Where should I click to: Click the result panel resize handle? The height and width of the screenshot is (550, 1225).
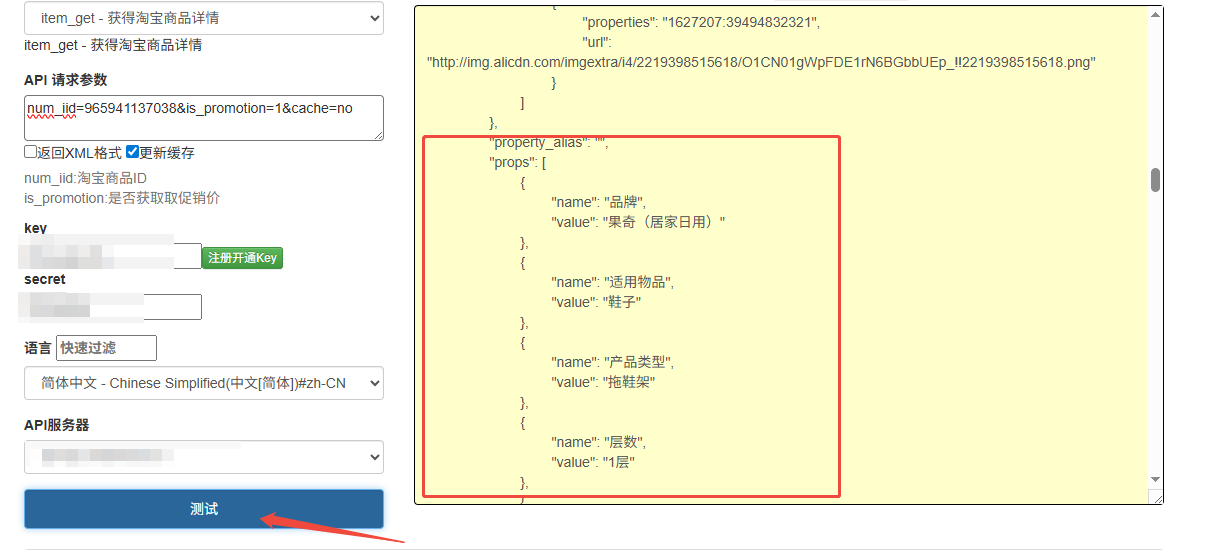pos(1156,497)
